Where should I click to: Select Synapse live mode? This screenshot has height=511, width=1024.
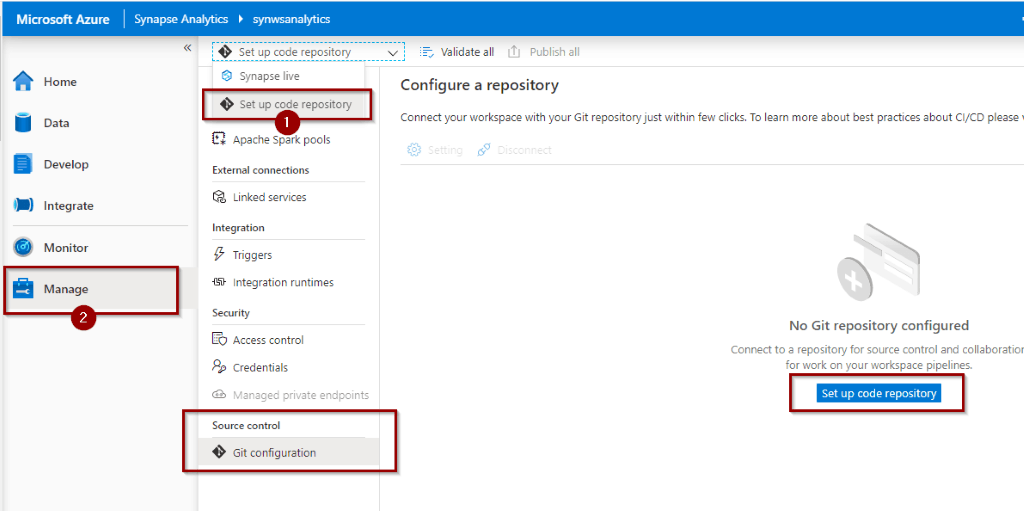point(289,76)
